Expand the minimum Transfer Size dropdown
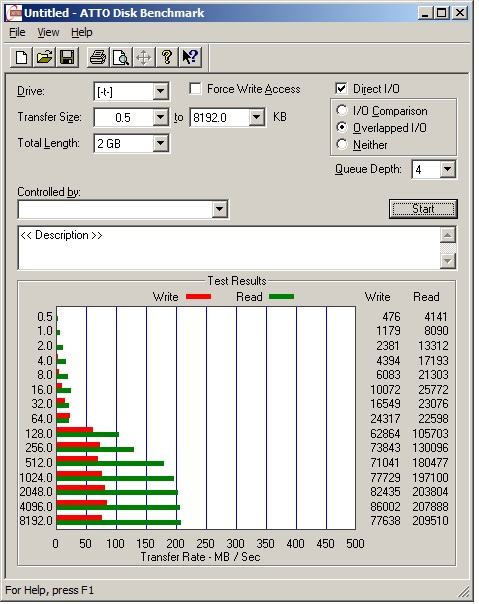The image size is (479, 604). click(160, 117)
